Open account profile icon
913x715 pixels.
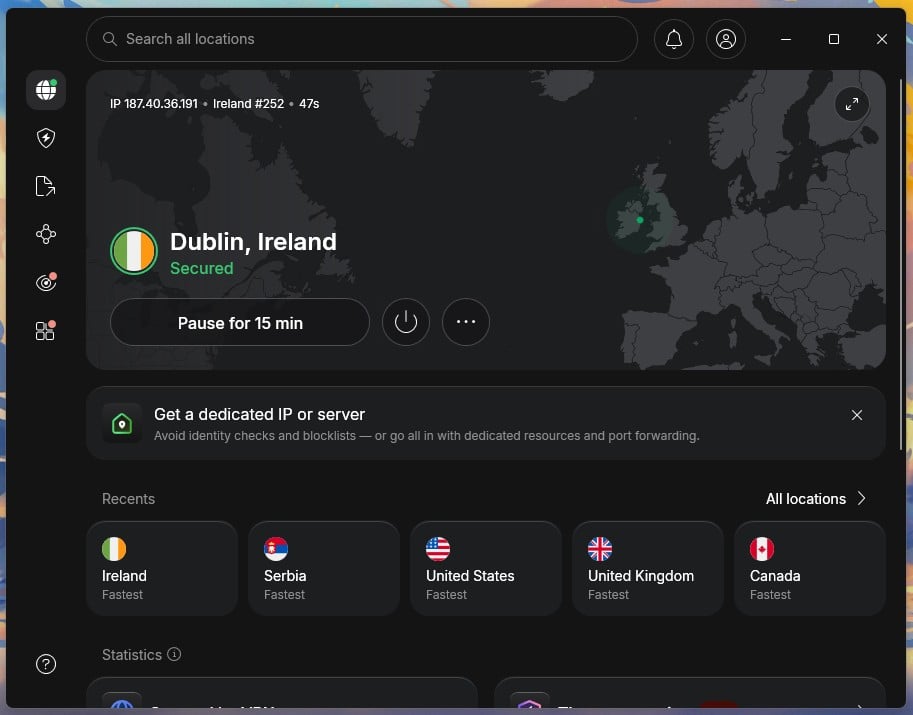(x=726, y=39)
